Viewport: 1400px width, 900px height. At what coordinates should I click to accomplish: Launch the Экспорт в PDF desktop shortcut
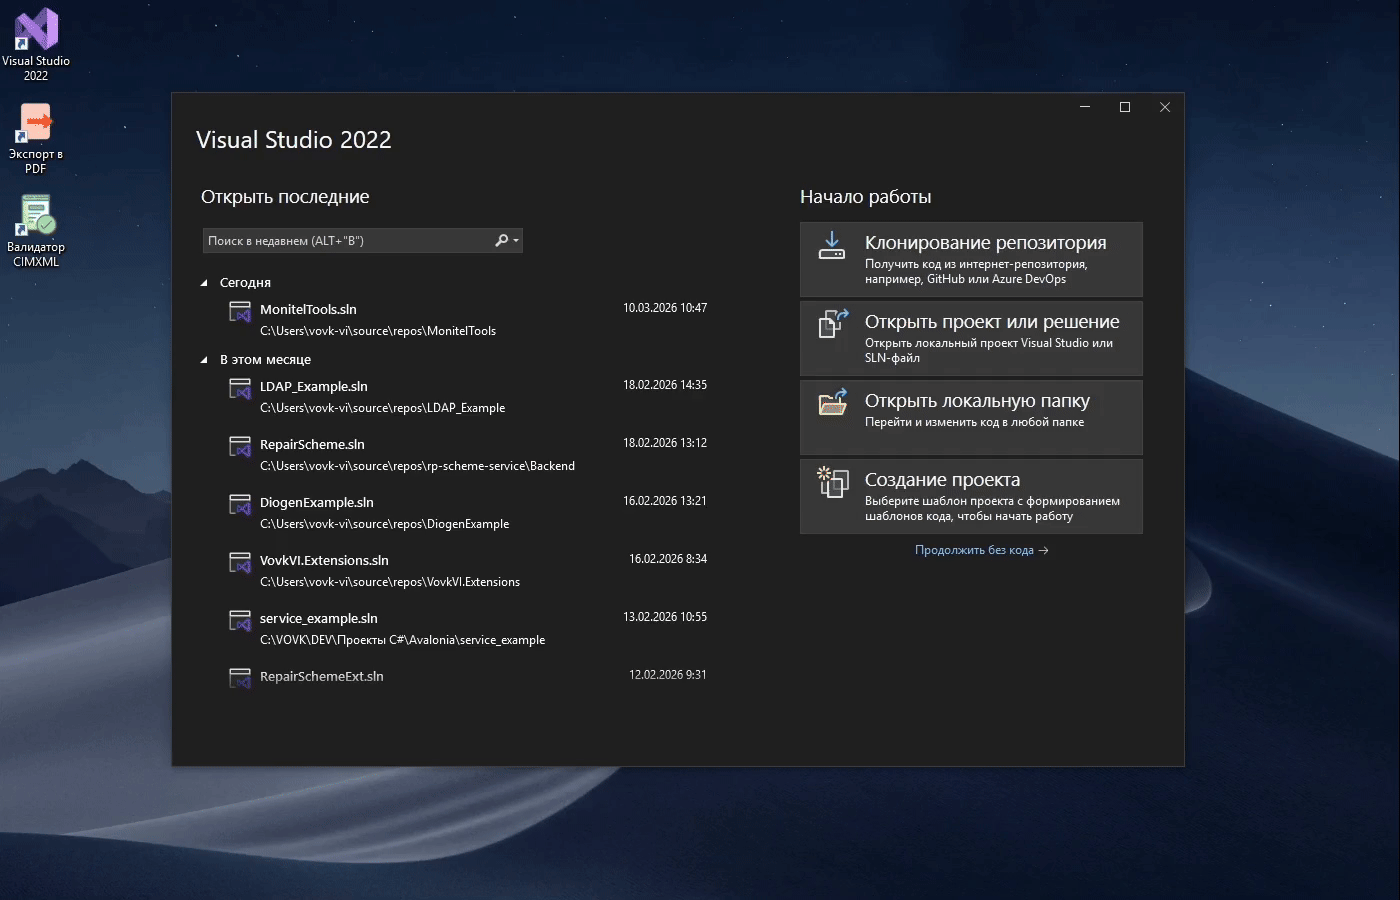point(36,138)
